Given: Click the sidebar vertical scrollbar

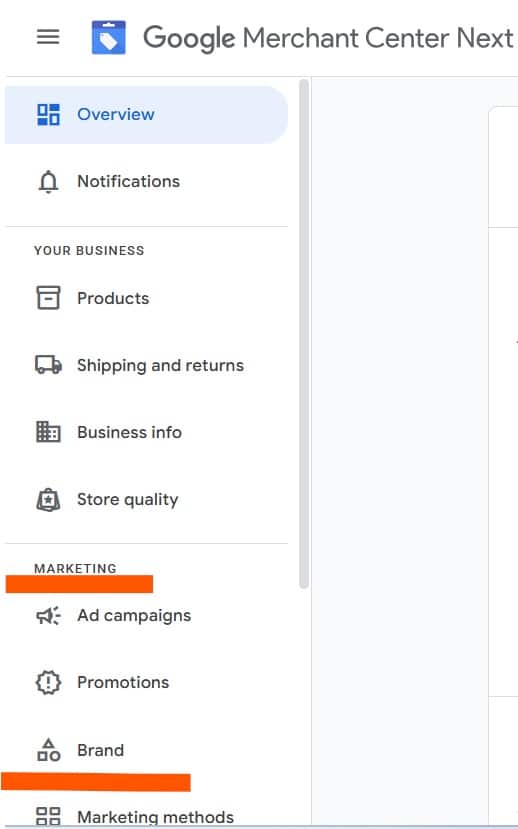Looking at the screenshot, I should coord(303,333).
